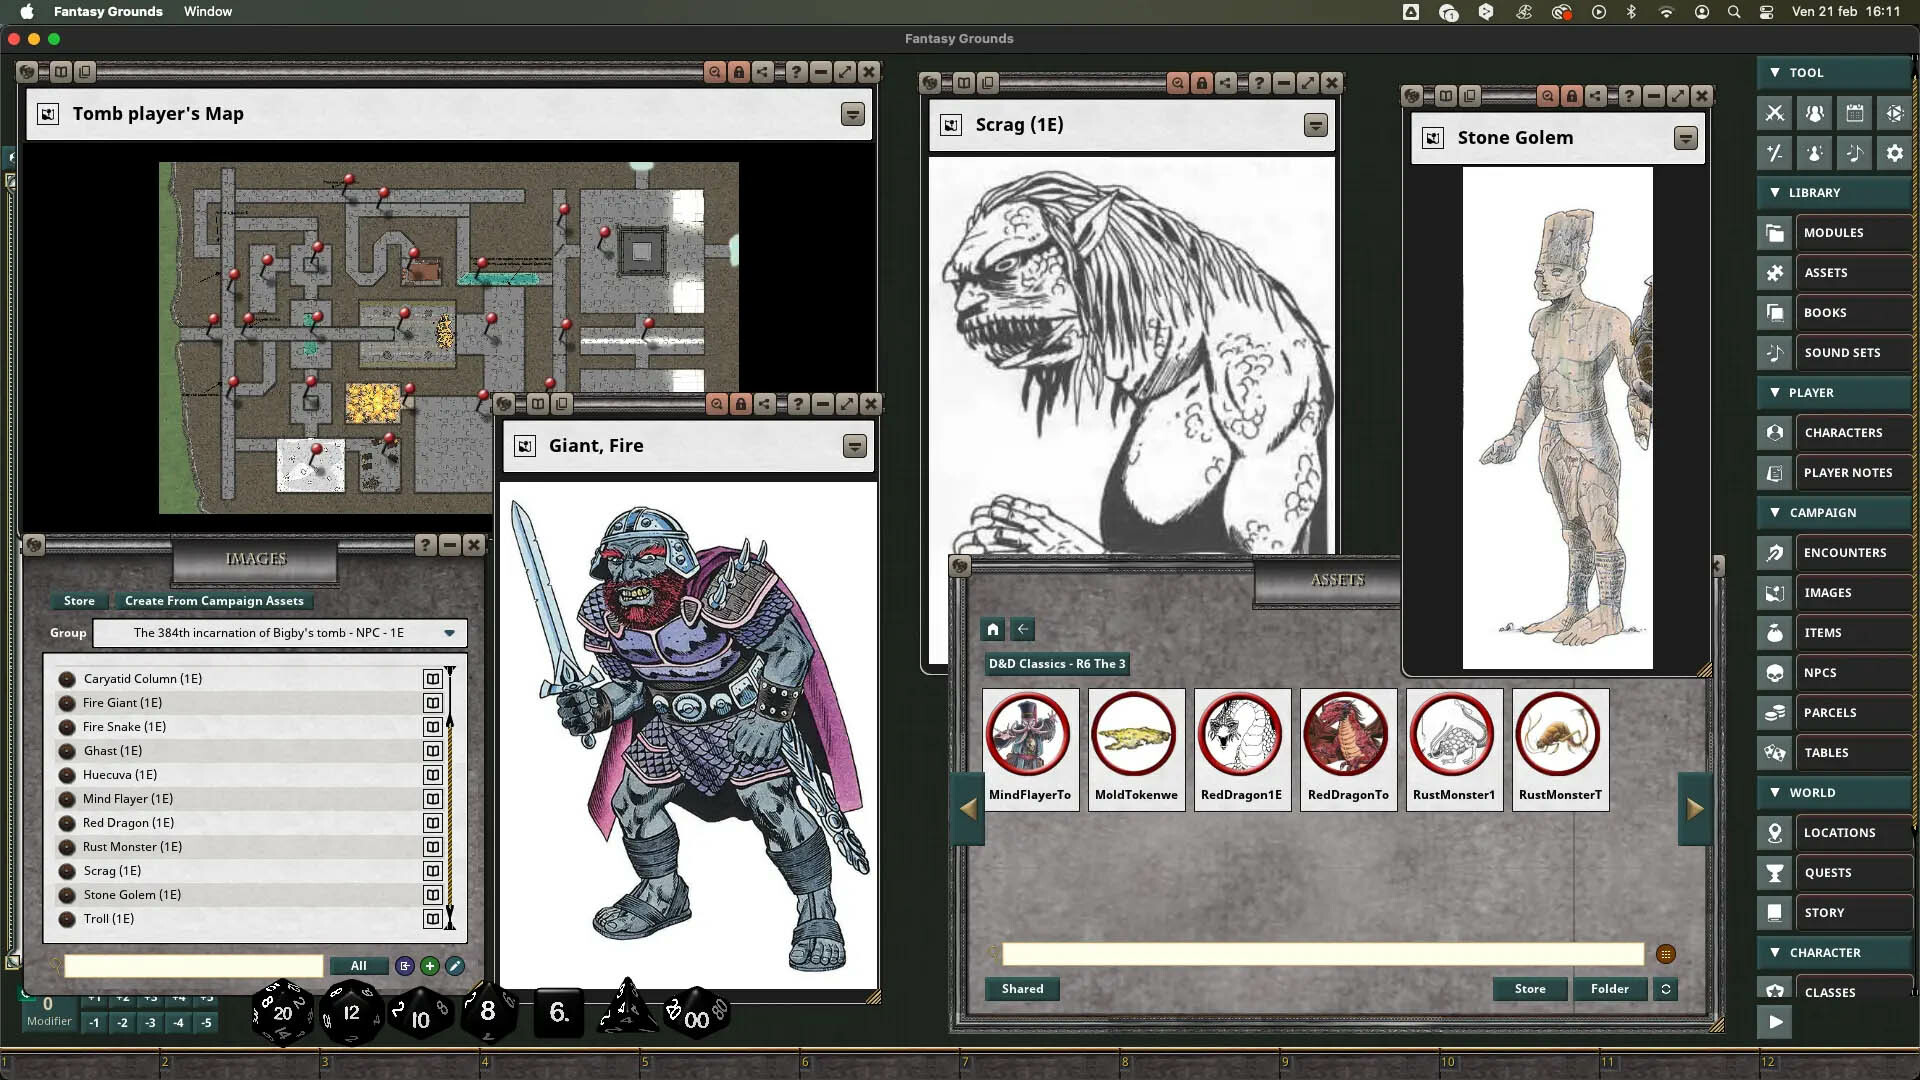Click the lock icon on the Scrag window
Image resolution: width=1920 pixels, height=1080 pixels.
tap(1203, 84)
